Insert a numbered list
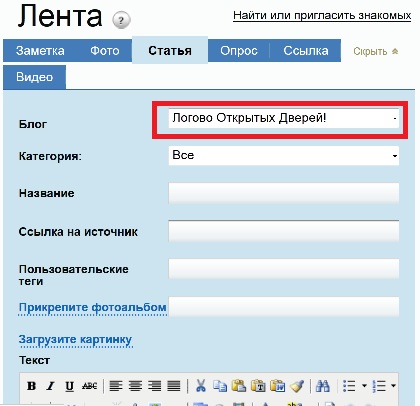Screen dimensions: 420x406 [x=379, y=386]
